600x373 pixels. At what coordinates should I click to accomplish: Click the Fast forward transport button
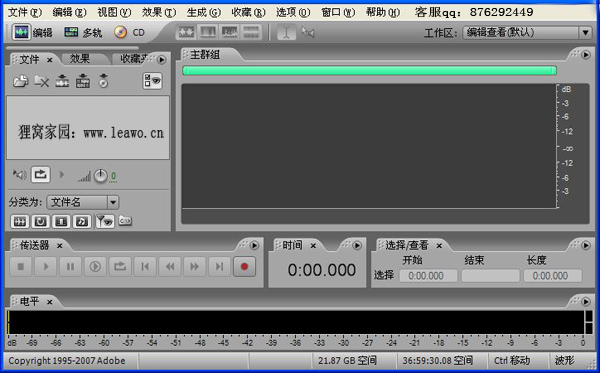point(194,266)
